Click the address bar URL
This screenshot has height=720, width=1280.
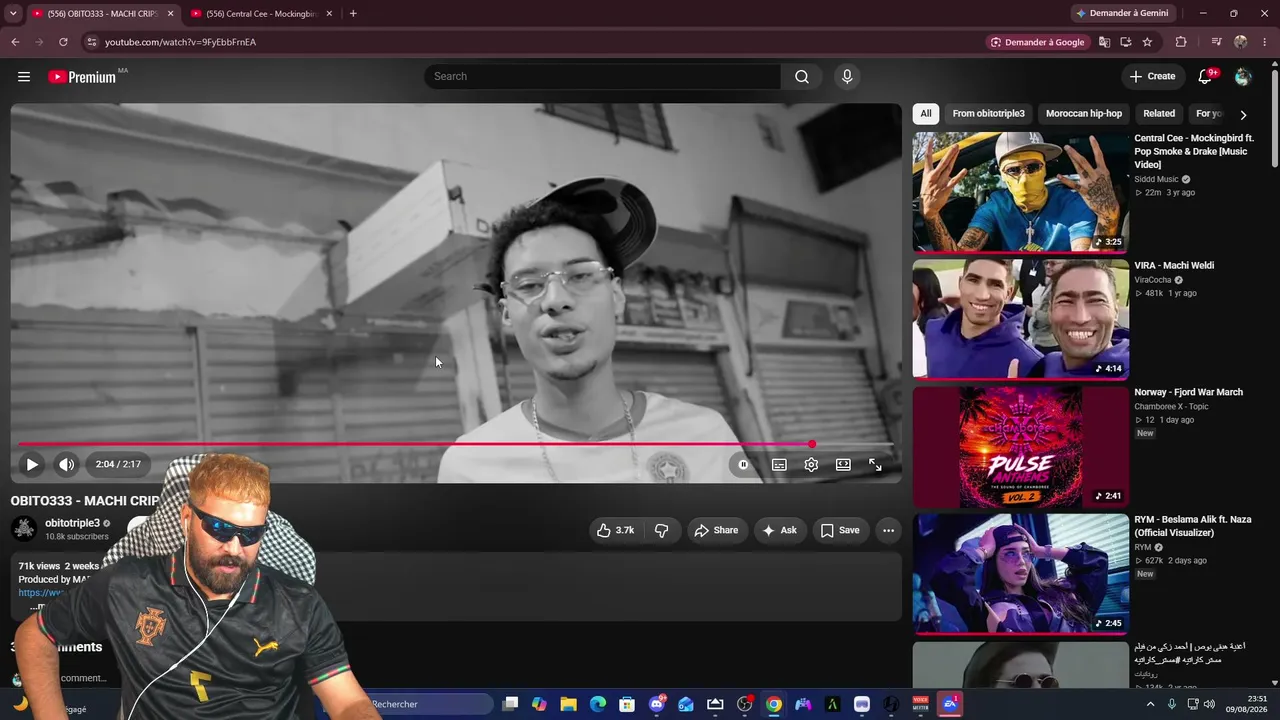[x=180, y=42]
